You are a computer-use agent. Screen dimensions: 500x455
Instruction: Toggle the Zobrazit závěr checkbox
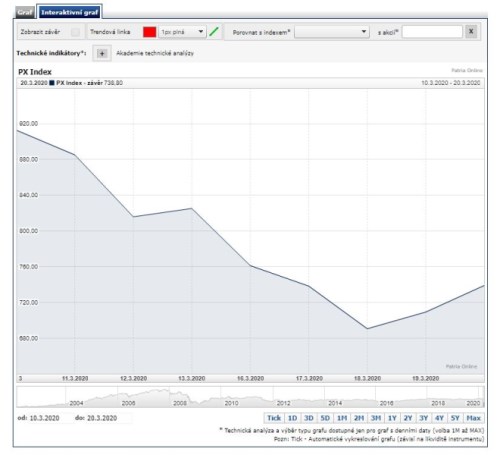pos(75,32)
